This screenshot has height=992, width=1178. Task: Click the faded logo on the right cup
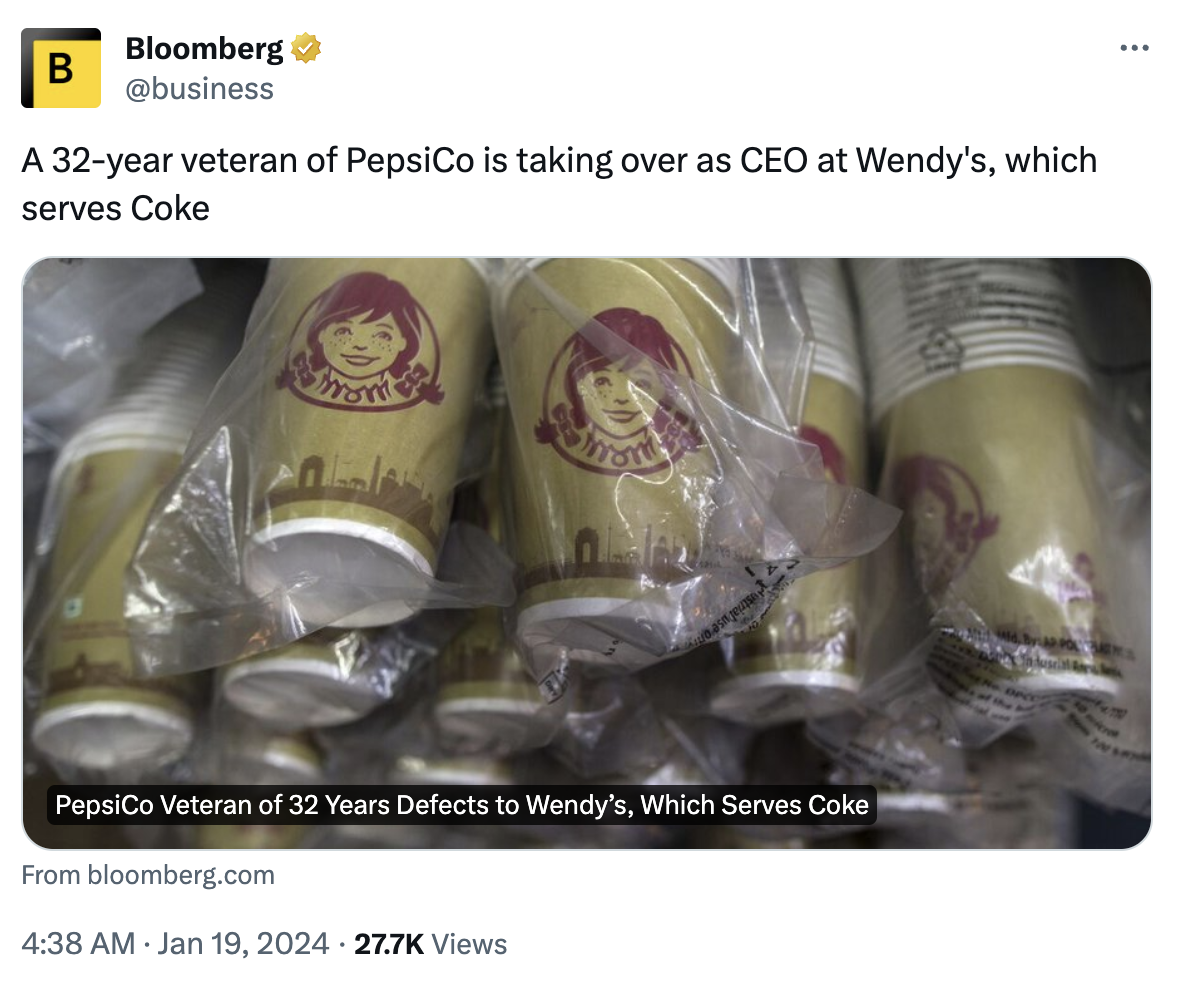pyautogui.click(x=940, y=510)
